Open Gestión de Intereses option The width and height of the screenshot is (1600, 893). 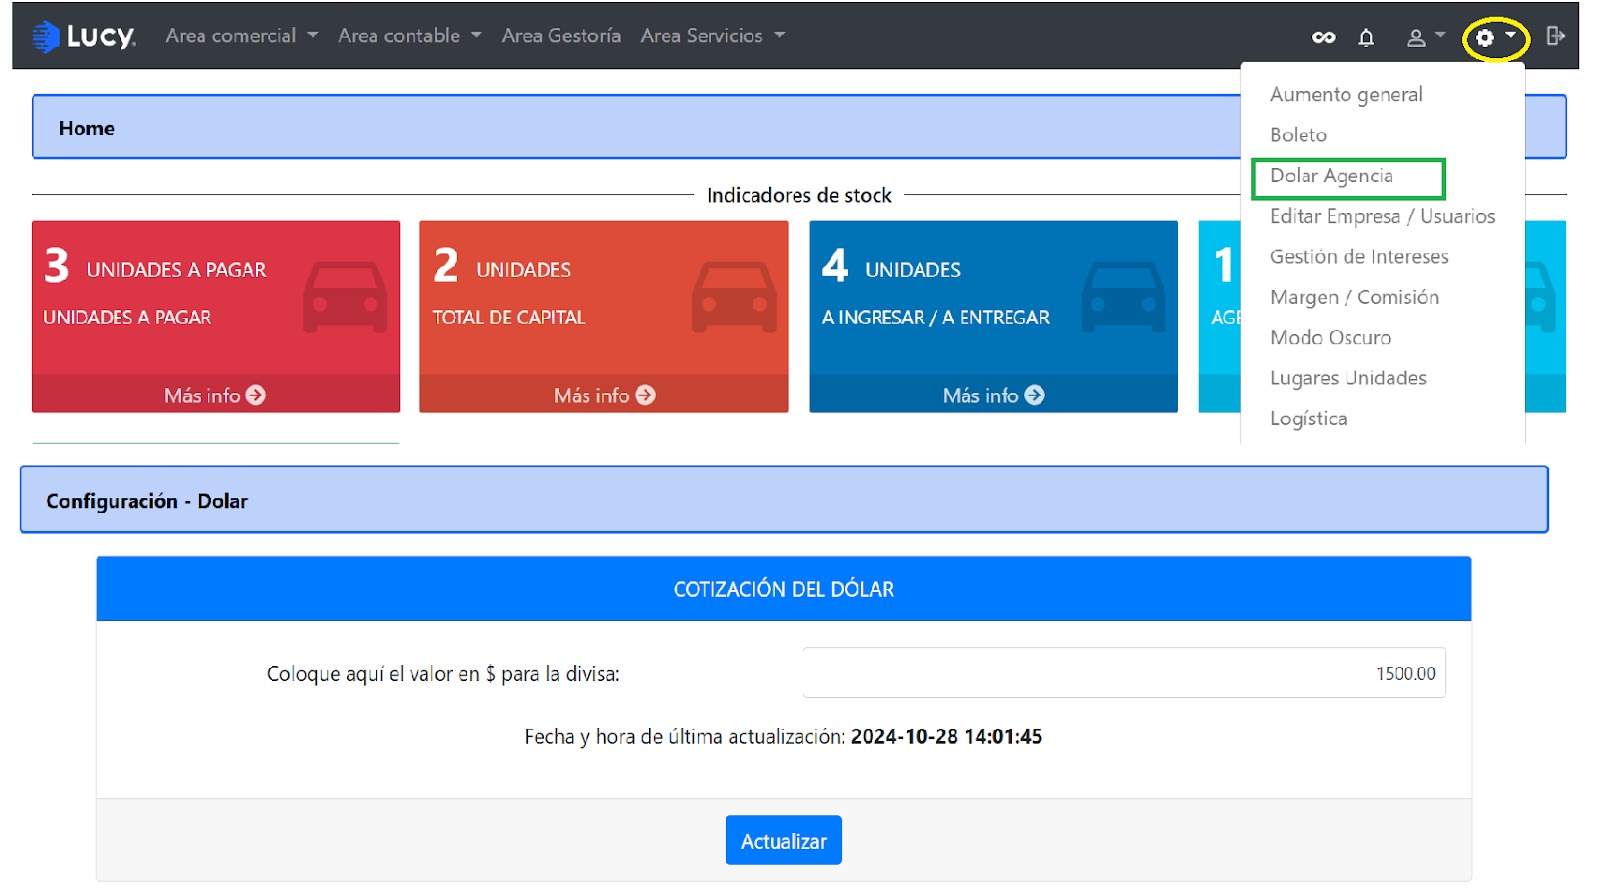[1359, 257]
